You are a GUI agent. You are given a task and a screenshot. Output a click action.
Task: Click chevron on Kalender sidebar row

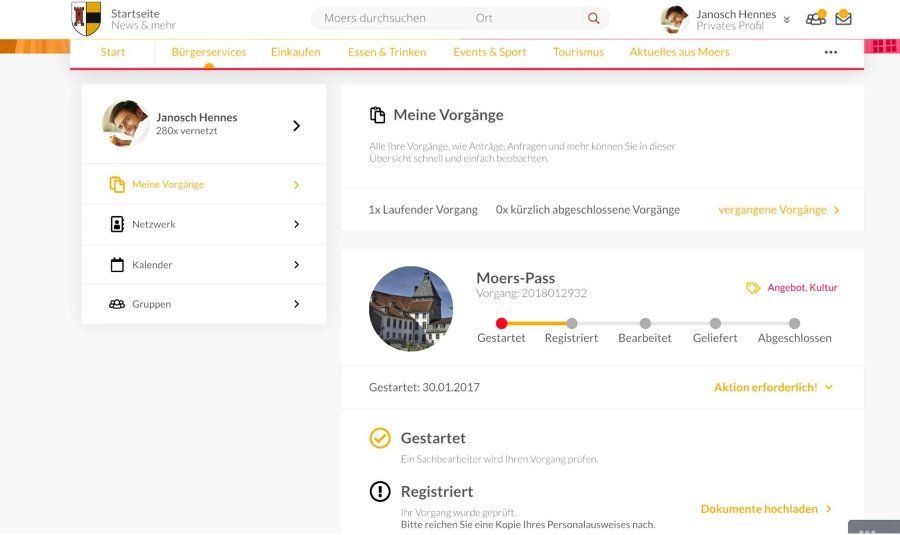[296, 265]
